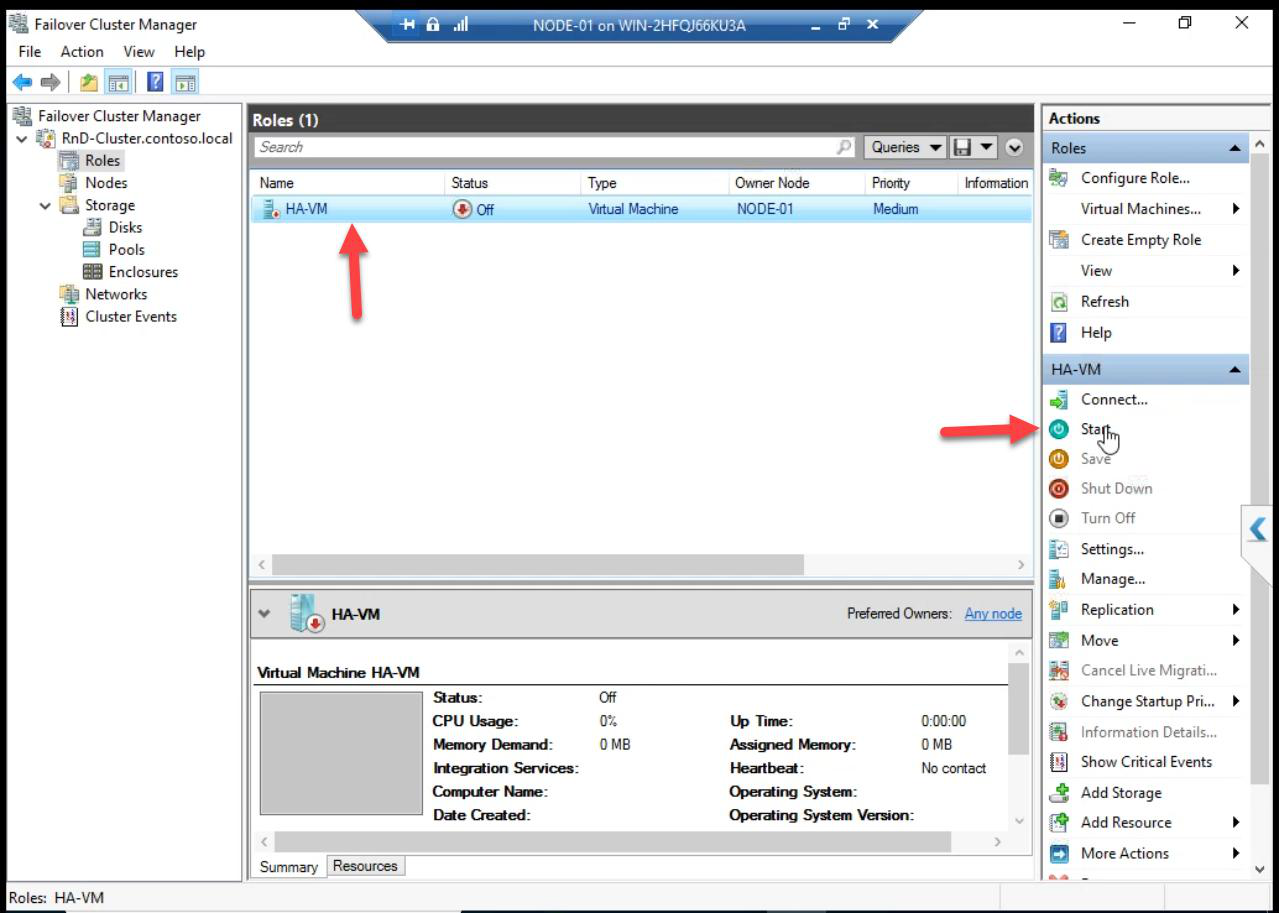Click Configure Role... action
Viewport: 1279px width, 913px height.
[1135, 178]
